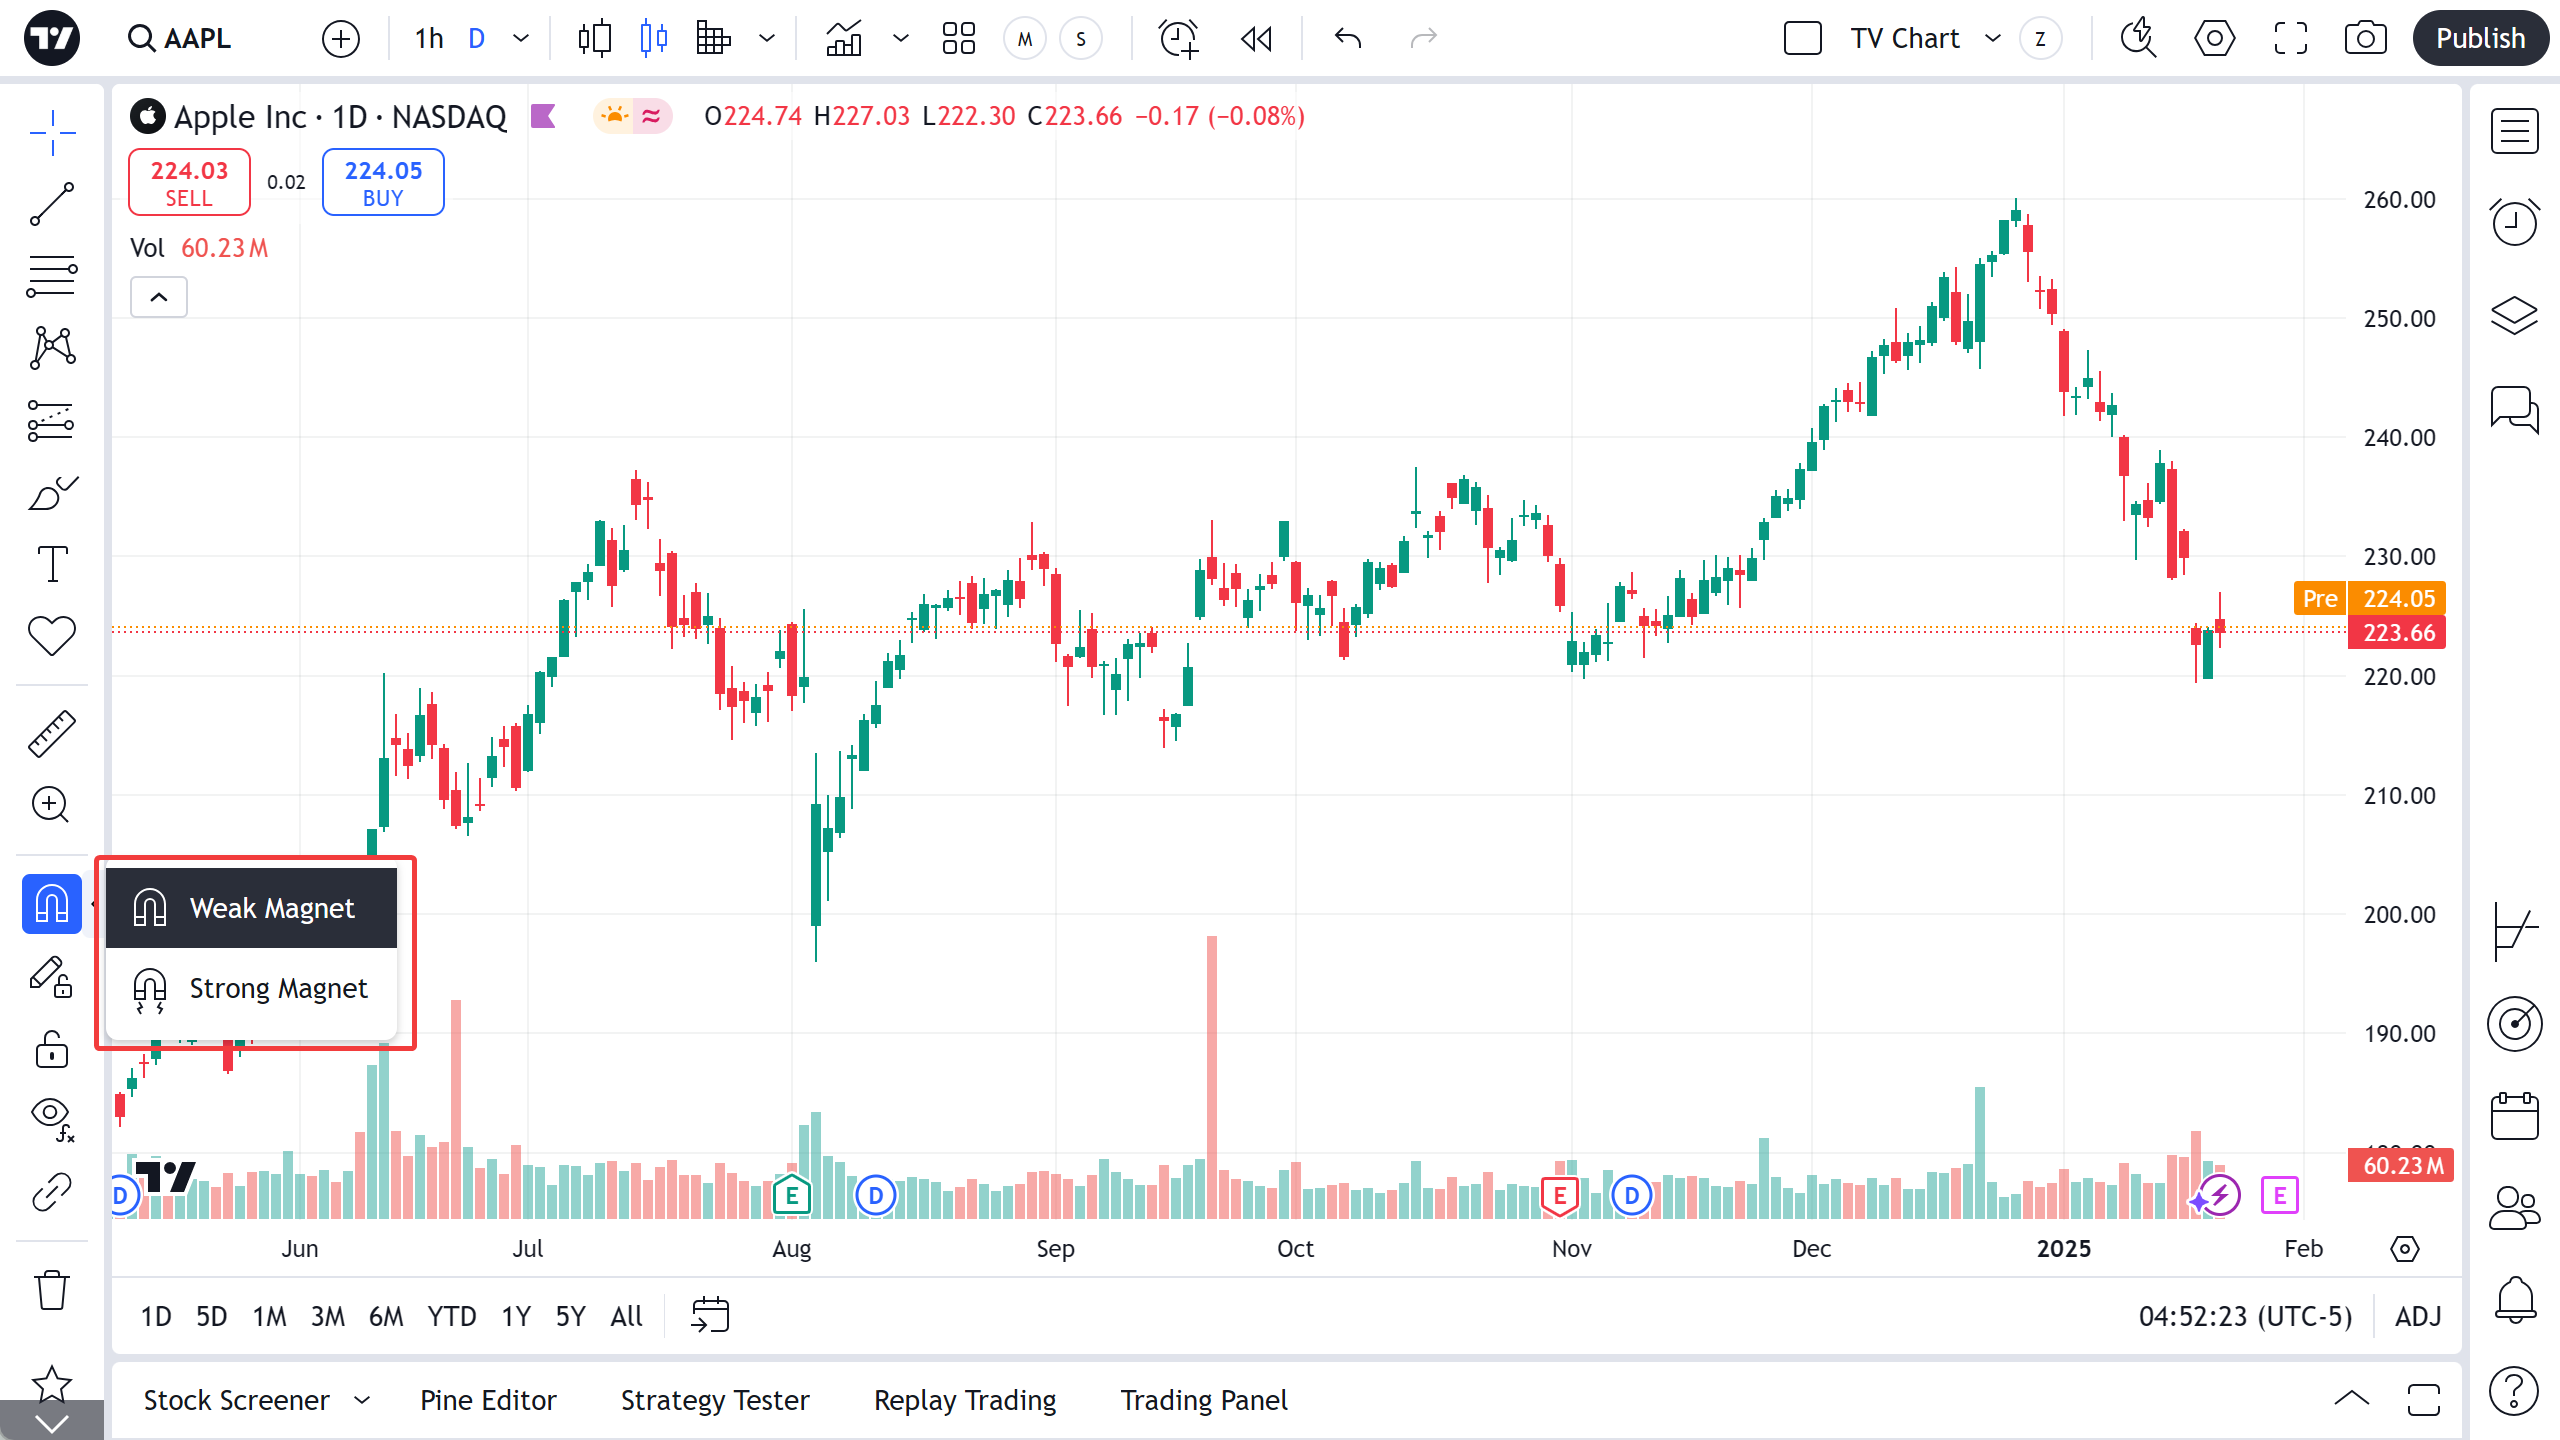Select the 6M date range
The height and width of the screenshot is (1440, 2560).
(x=385, y=1316)
